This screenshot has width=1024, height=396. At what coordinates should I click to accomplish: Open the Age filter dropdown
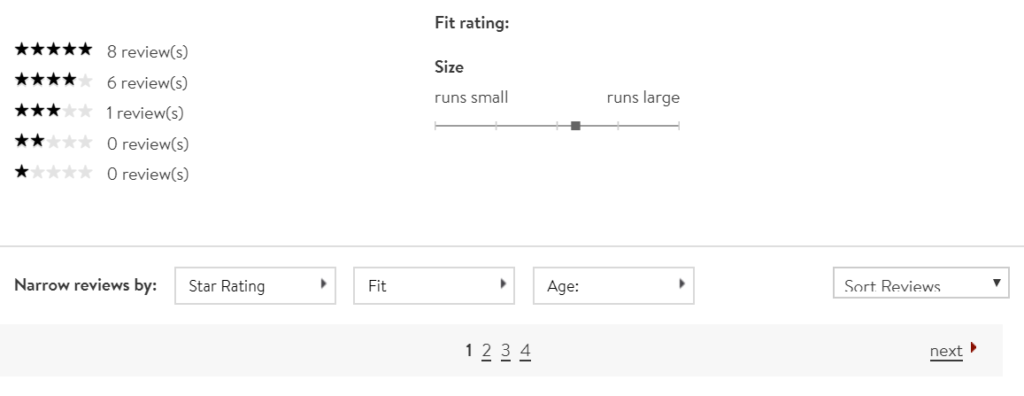(614, 286)
